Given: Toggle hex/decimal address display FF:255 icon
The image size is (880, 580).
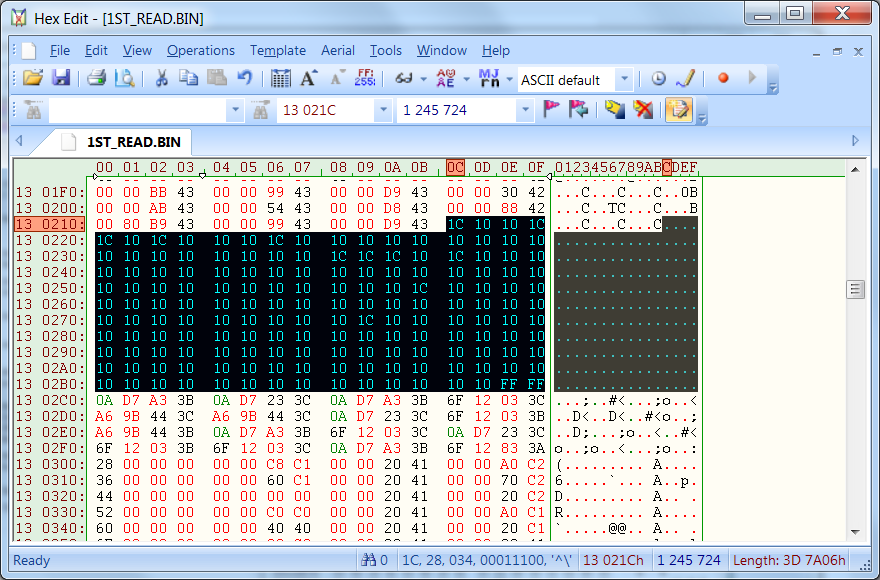Looking at the screenshot, I should coord(365,78).
